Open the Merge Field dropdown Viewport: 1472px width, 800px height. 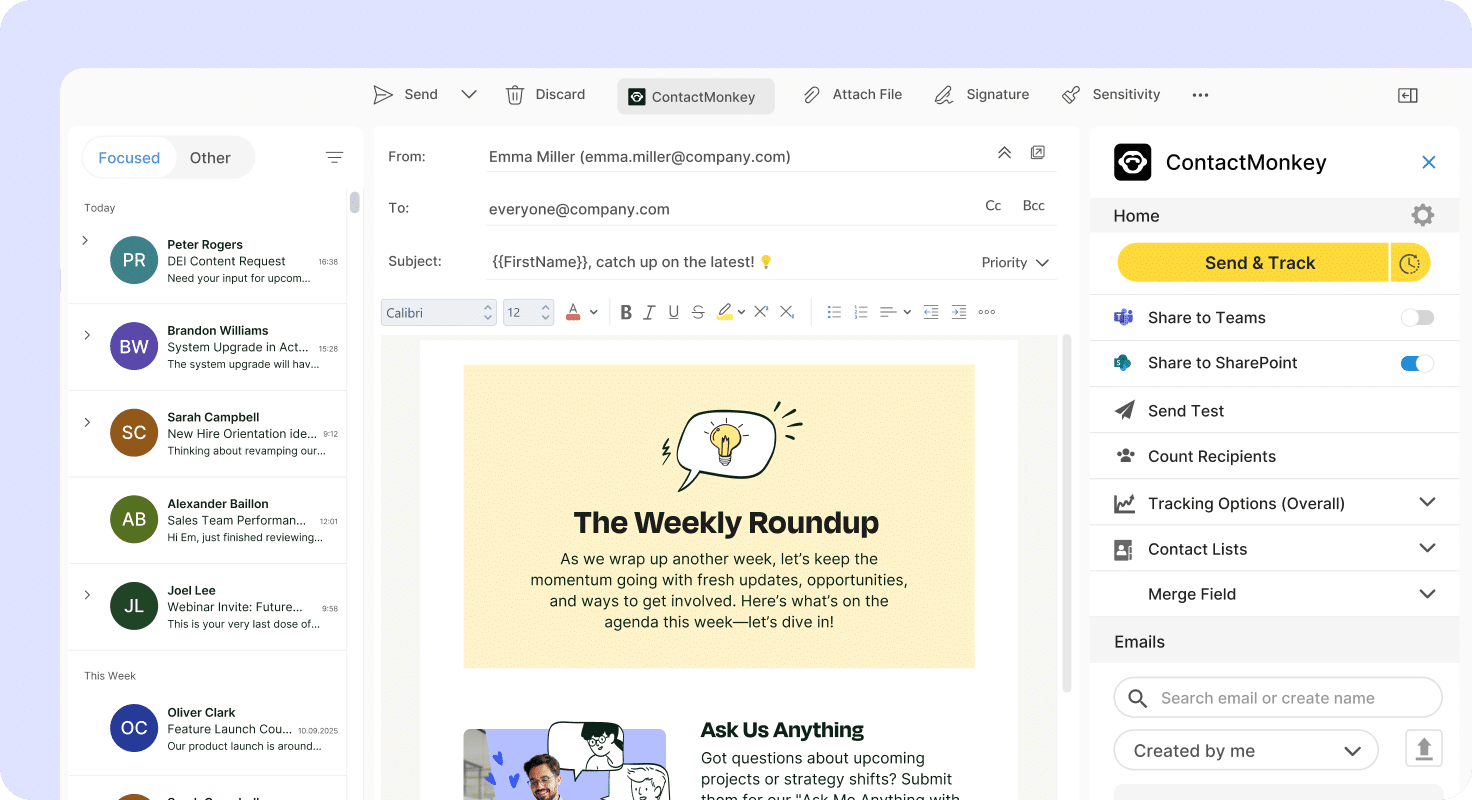1427,593
